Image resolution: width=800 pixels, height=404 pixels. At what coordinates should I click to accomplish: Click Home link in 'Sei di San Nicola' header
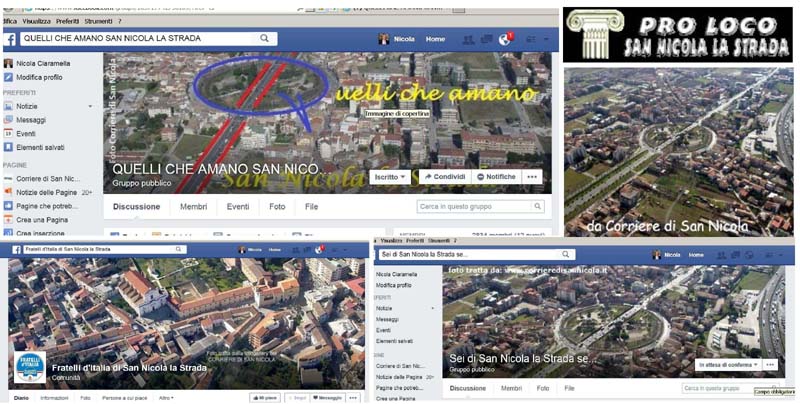pos(696,255)
